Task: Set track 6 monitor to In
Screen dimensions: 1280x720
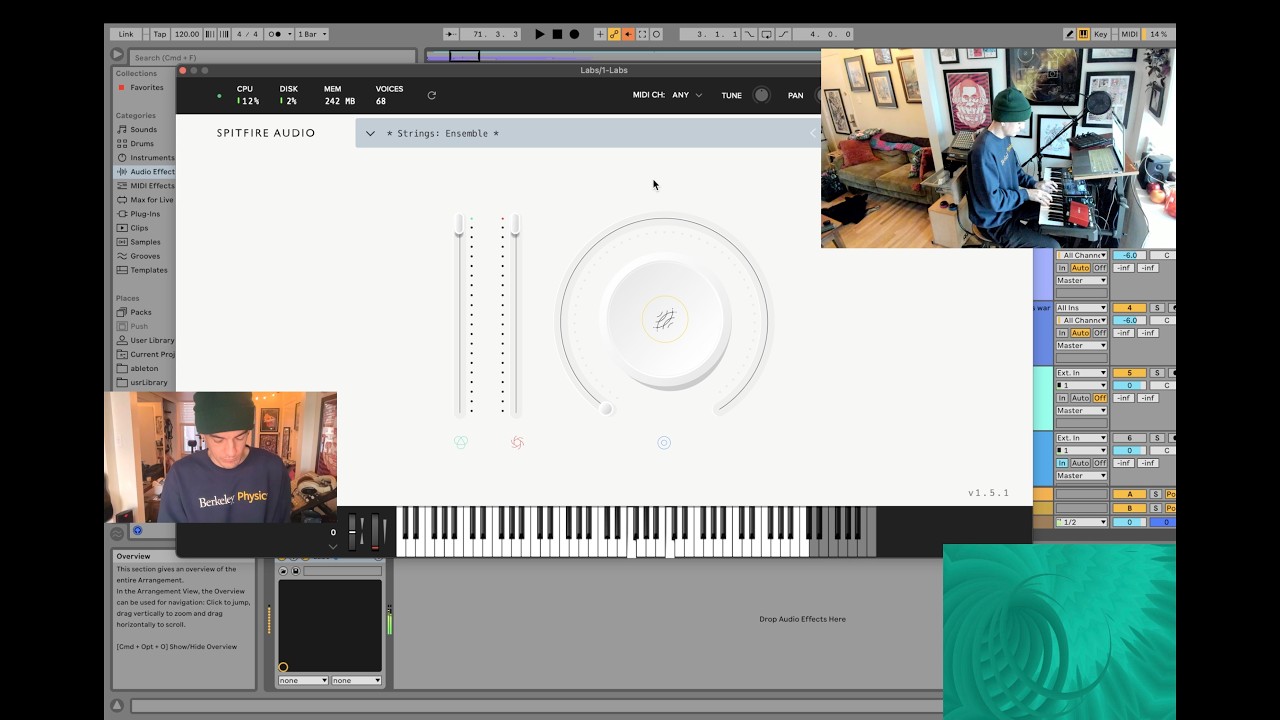Action: pos(1062,463)
